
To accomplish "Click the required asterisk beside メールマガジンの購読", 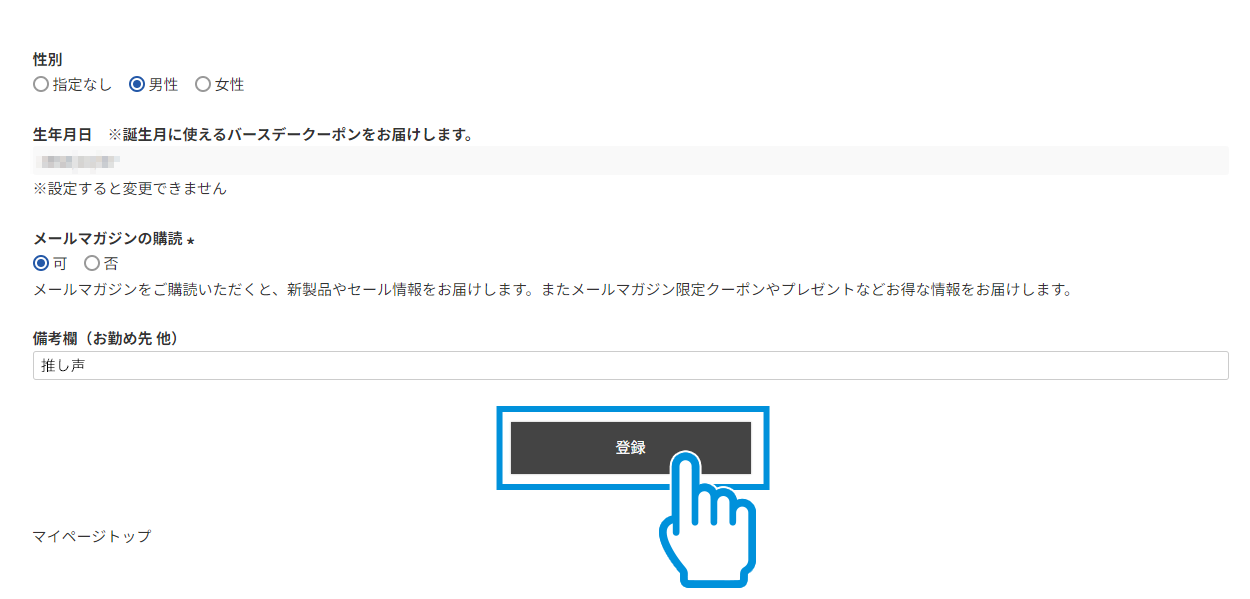I will coord(191,240).
